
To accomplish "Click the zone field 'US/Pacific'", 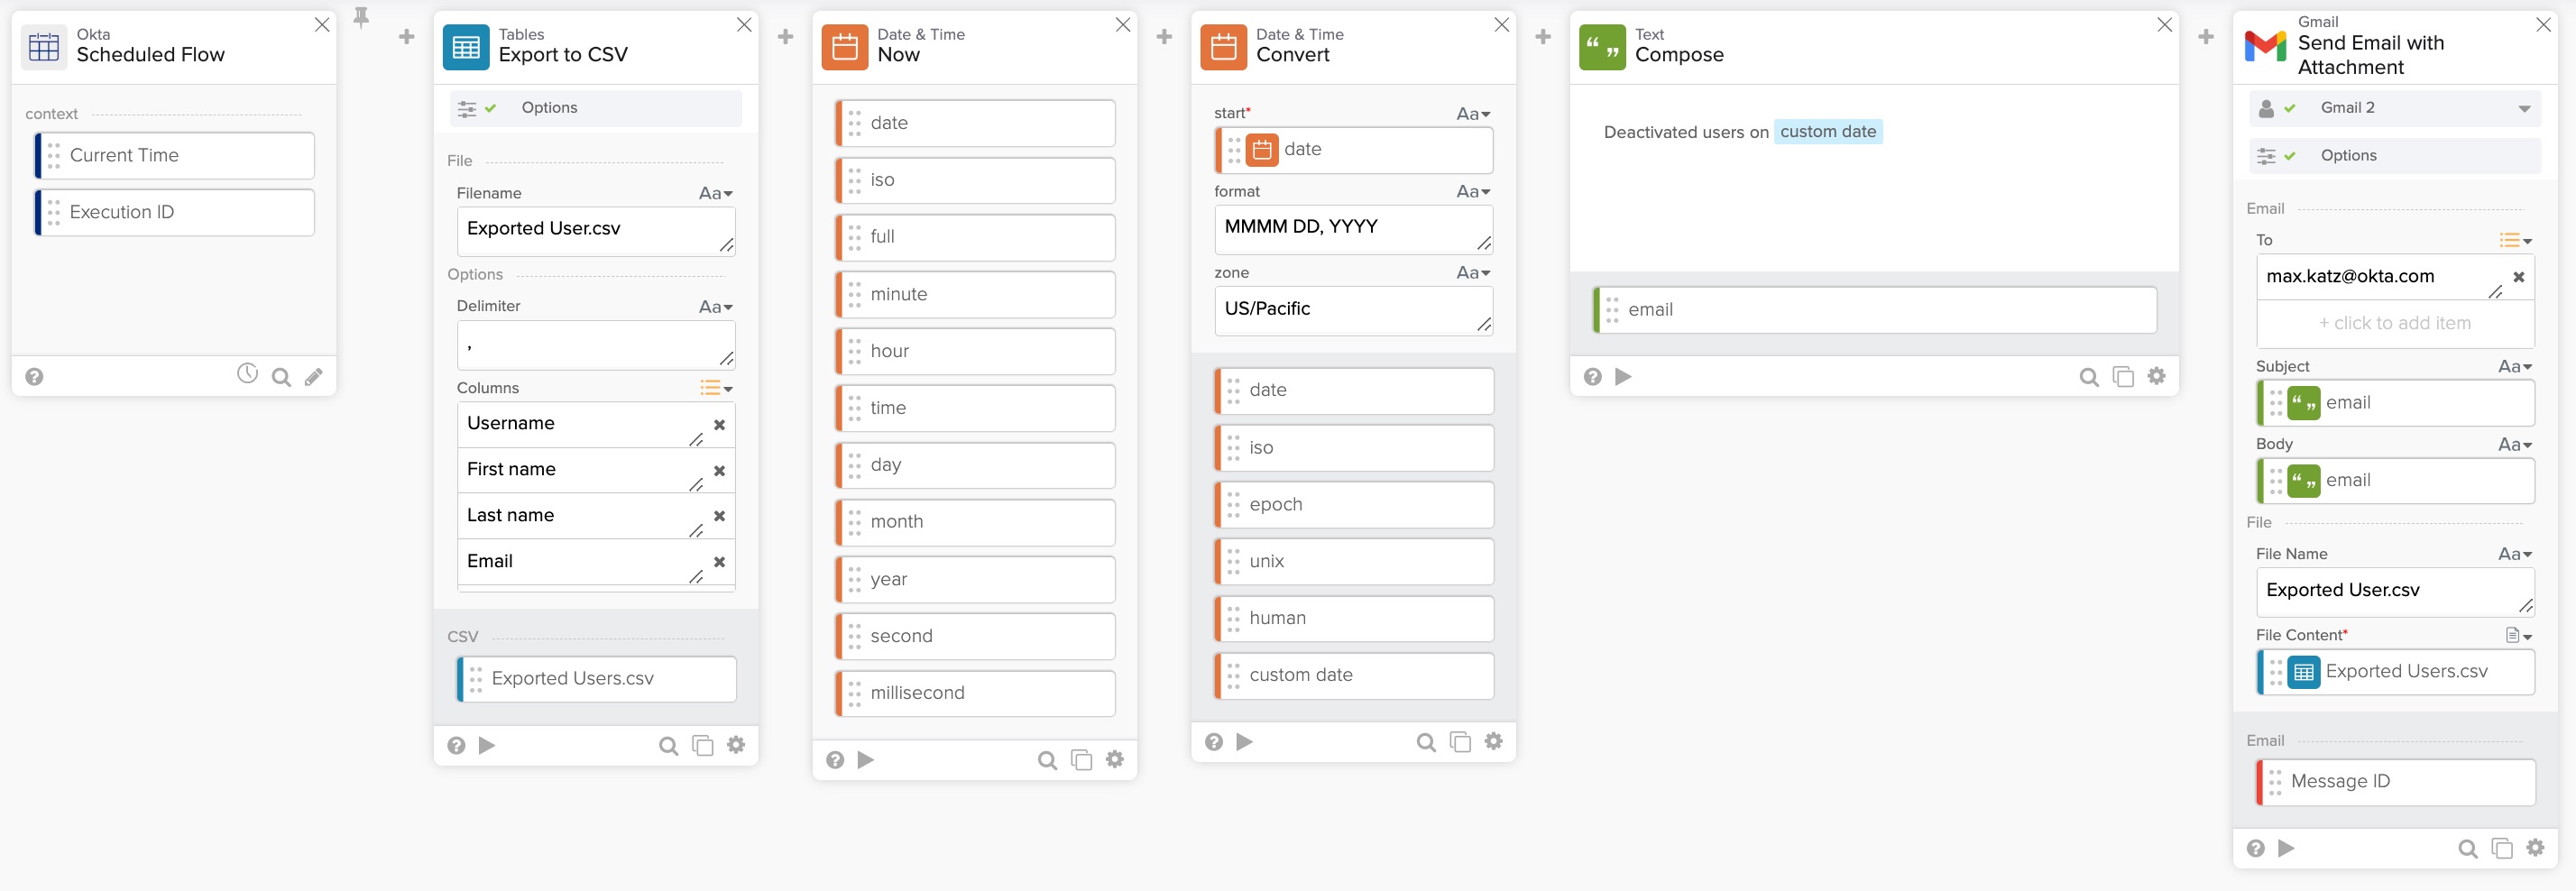I will pyautogui.click(x=1354, y=310).
